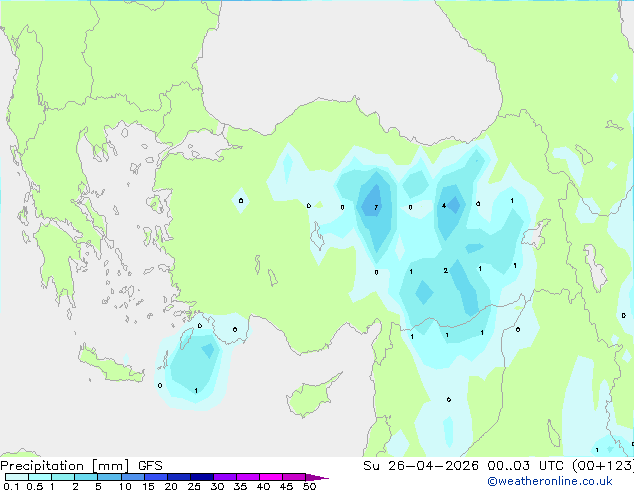Click the '50' legend scale label
This screenshot has width=634, height=490.
click(309, 486)
